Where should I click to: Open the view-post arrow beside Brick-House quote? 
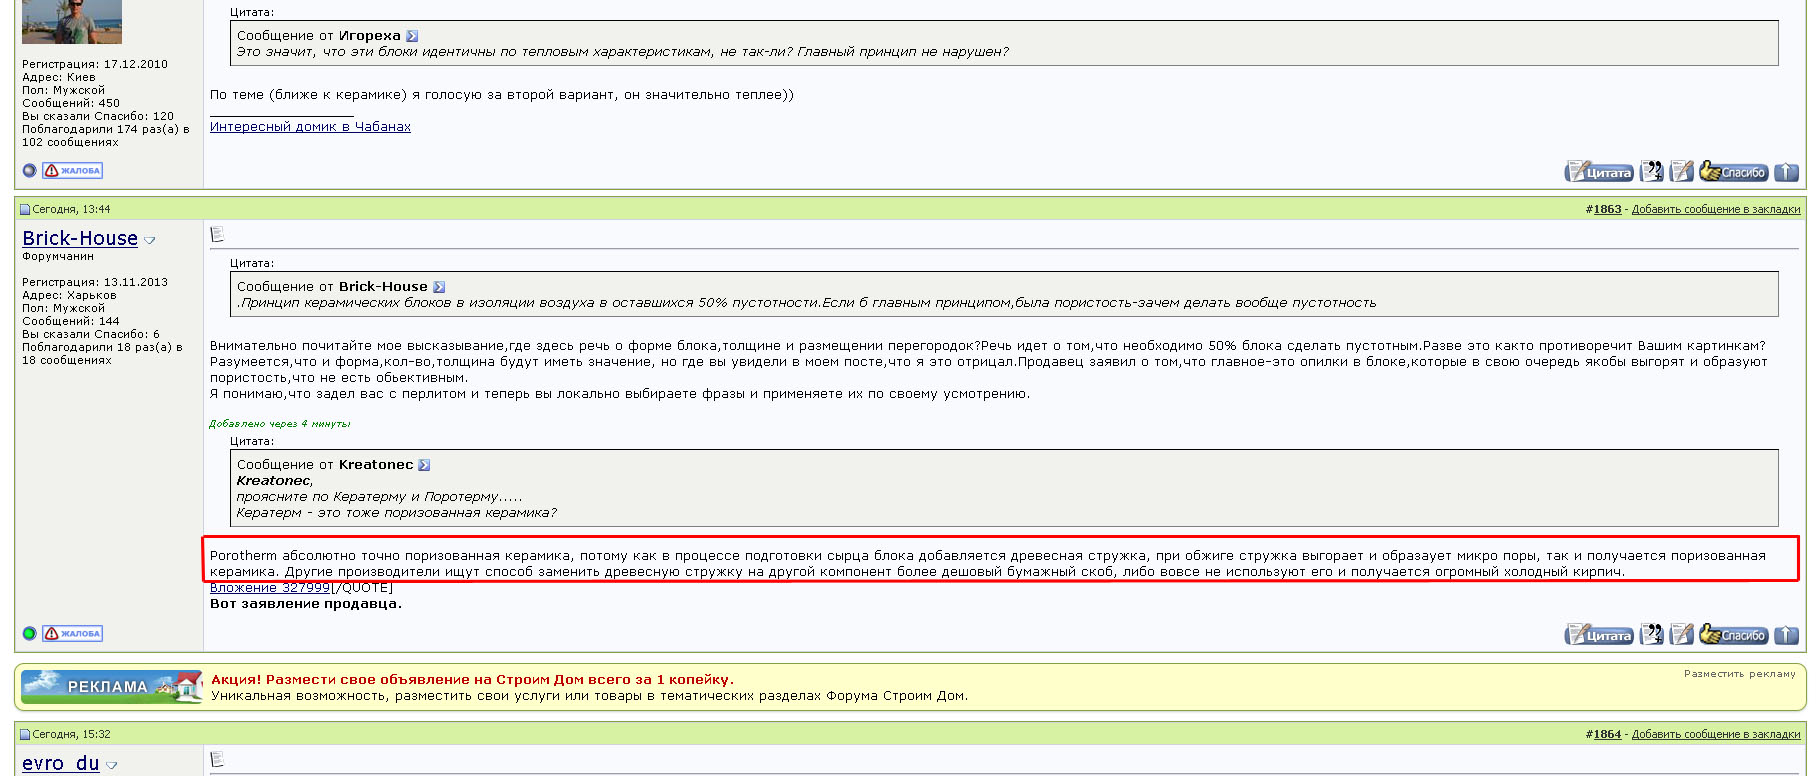pyautogui.click(x=439, y=287)
